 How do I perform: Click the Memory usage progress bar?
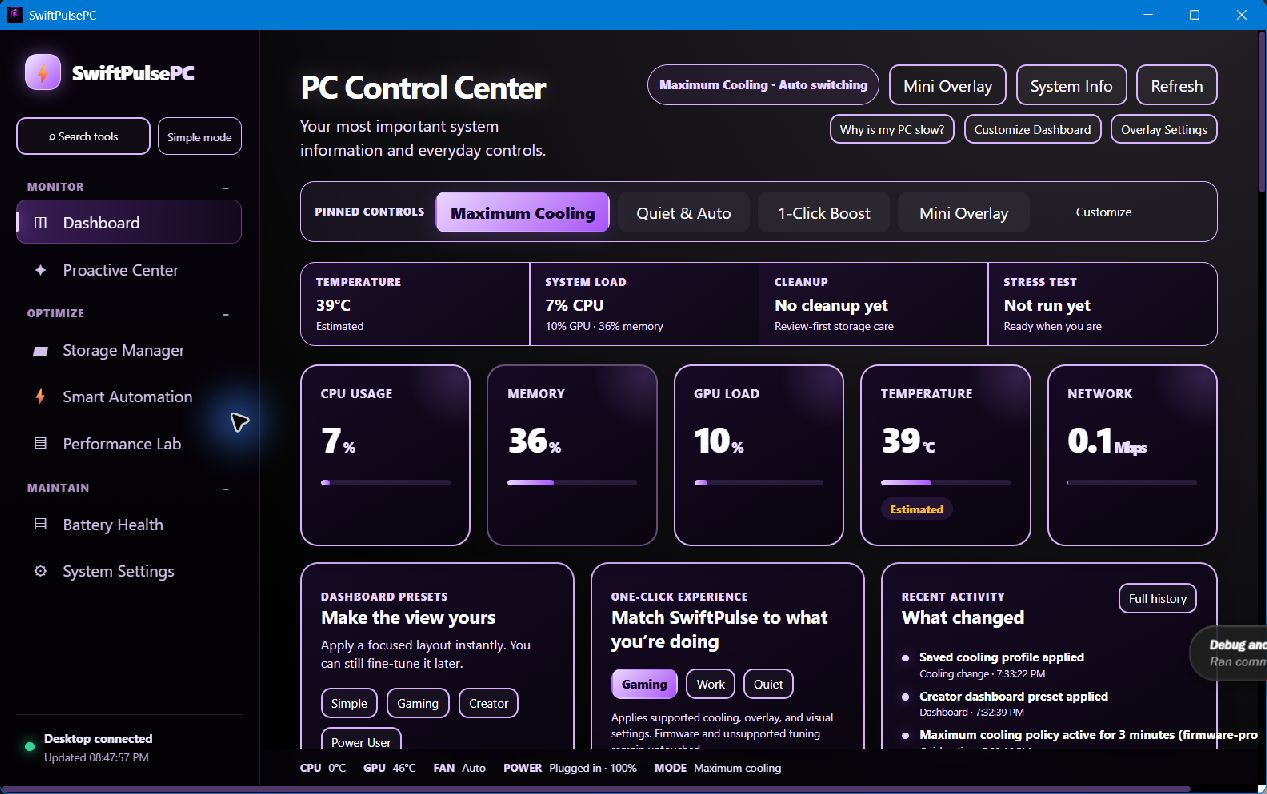click(x=572, y=483)
